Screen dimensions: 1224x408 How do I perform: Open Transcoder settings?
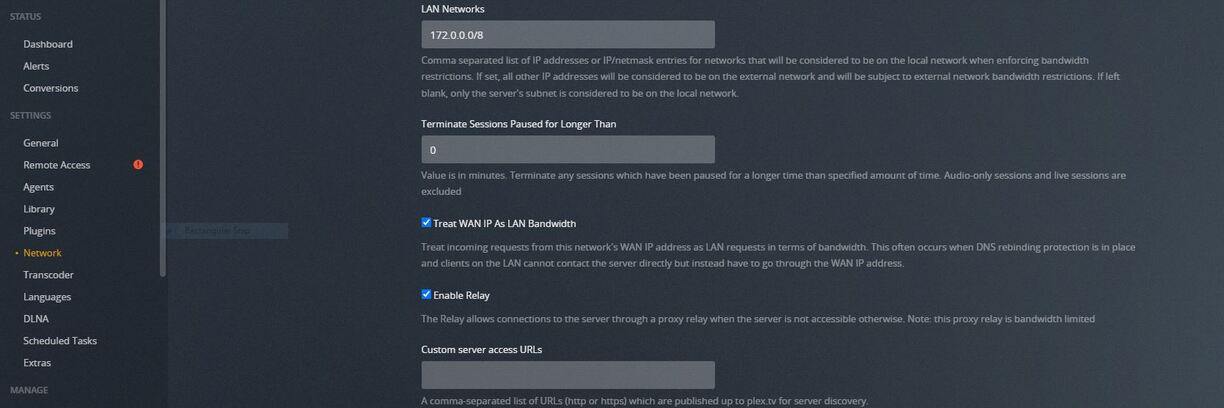pyautogui.click(x=49, y=275)
